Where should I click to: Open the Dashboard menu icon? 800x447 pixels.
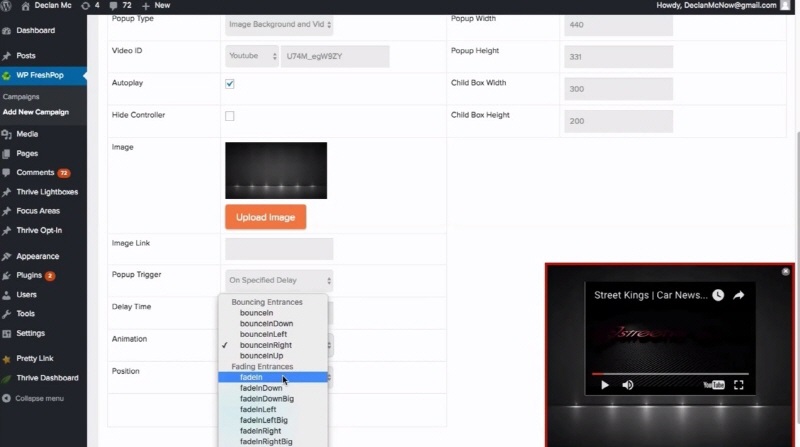pyautogui.click(x=7, y=31)
